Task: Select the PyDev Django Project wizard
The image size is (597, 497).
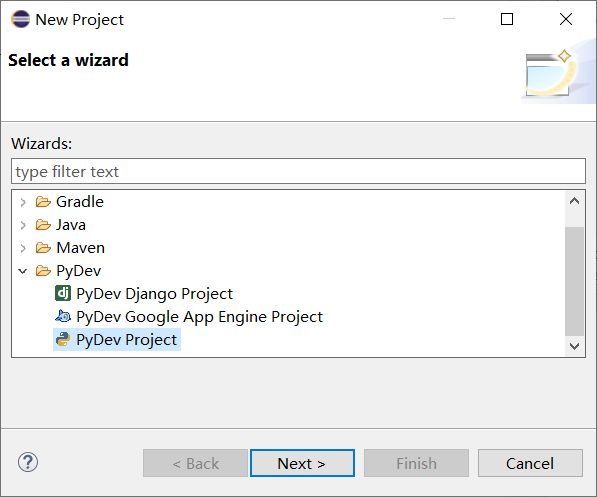Action: pos(154,294)
